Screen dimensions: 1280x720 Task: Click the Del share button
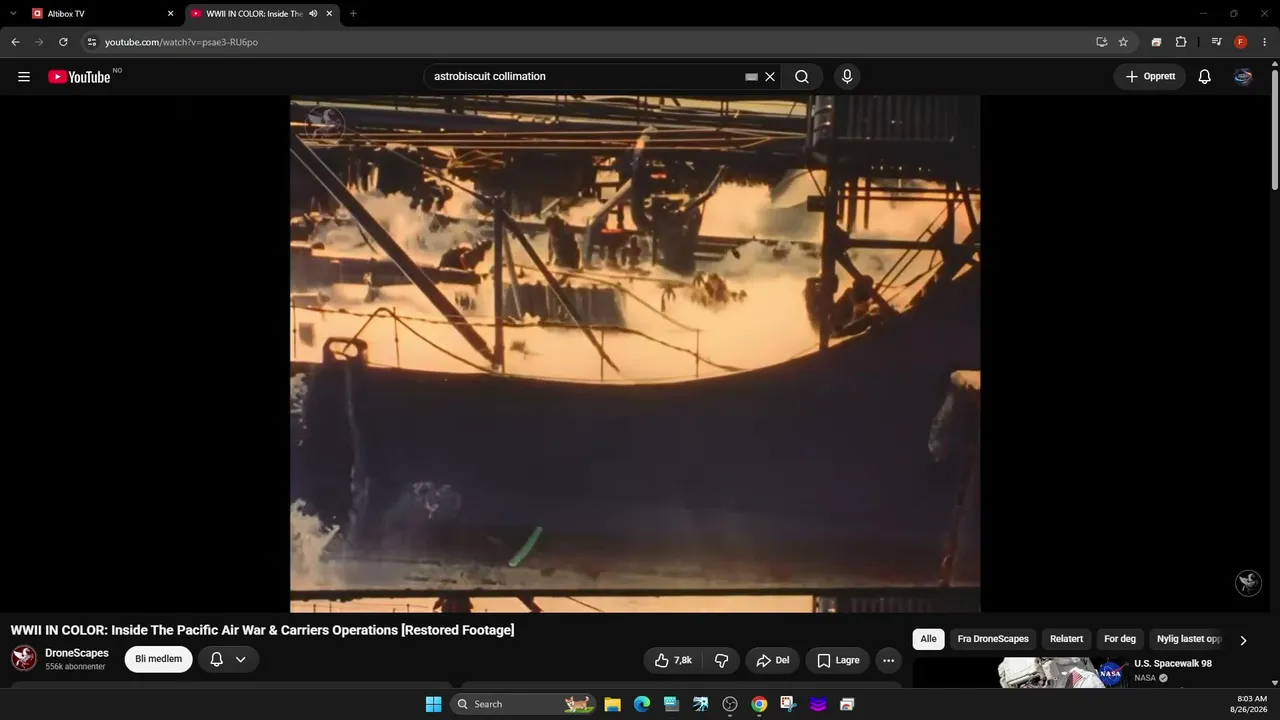tap(772, 660)
